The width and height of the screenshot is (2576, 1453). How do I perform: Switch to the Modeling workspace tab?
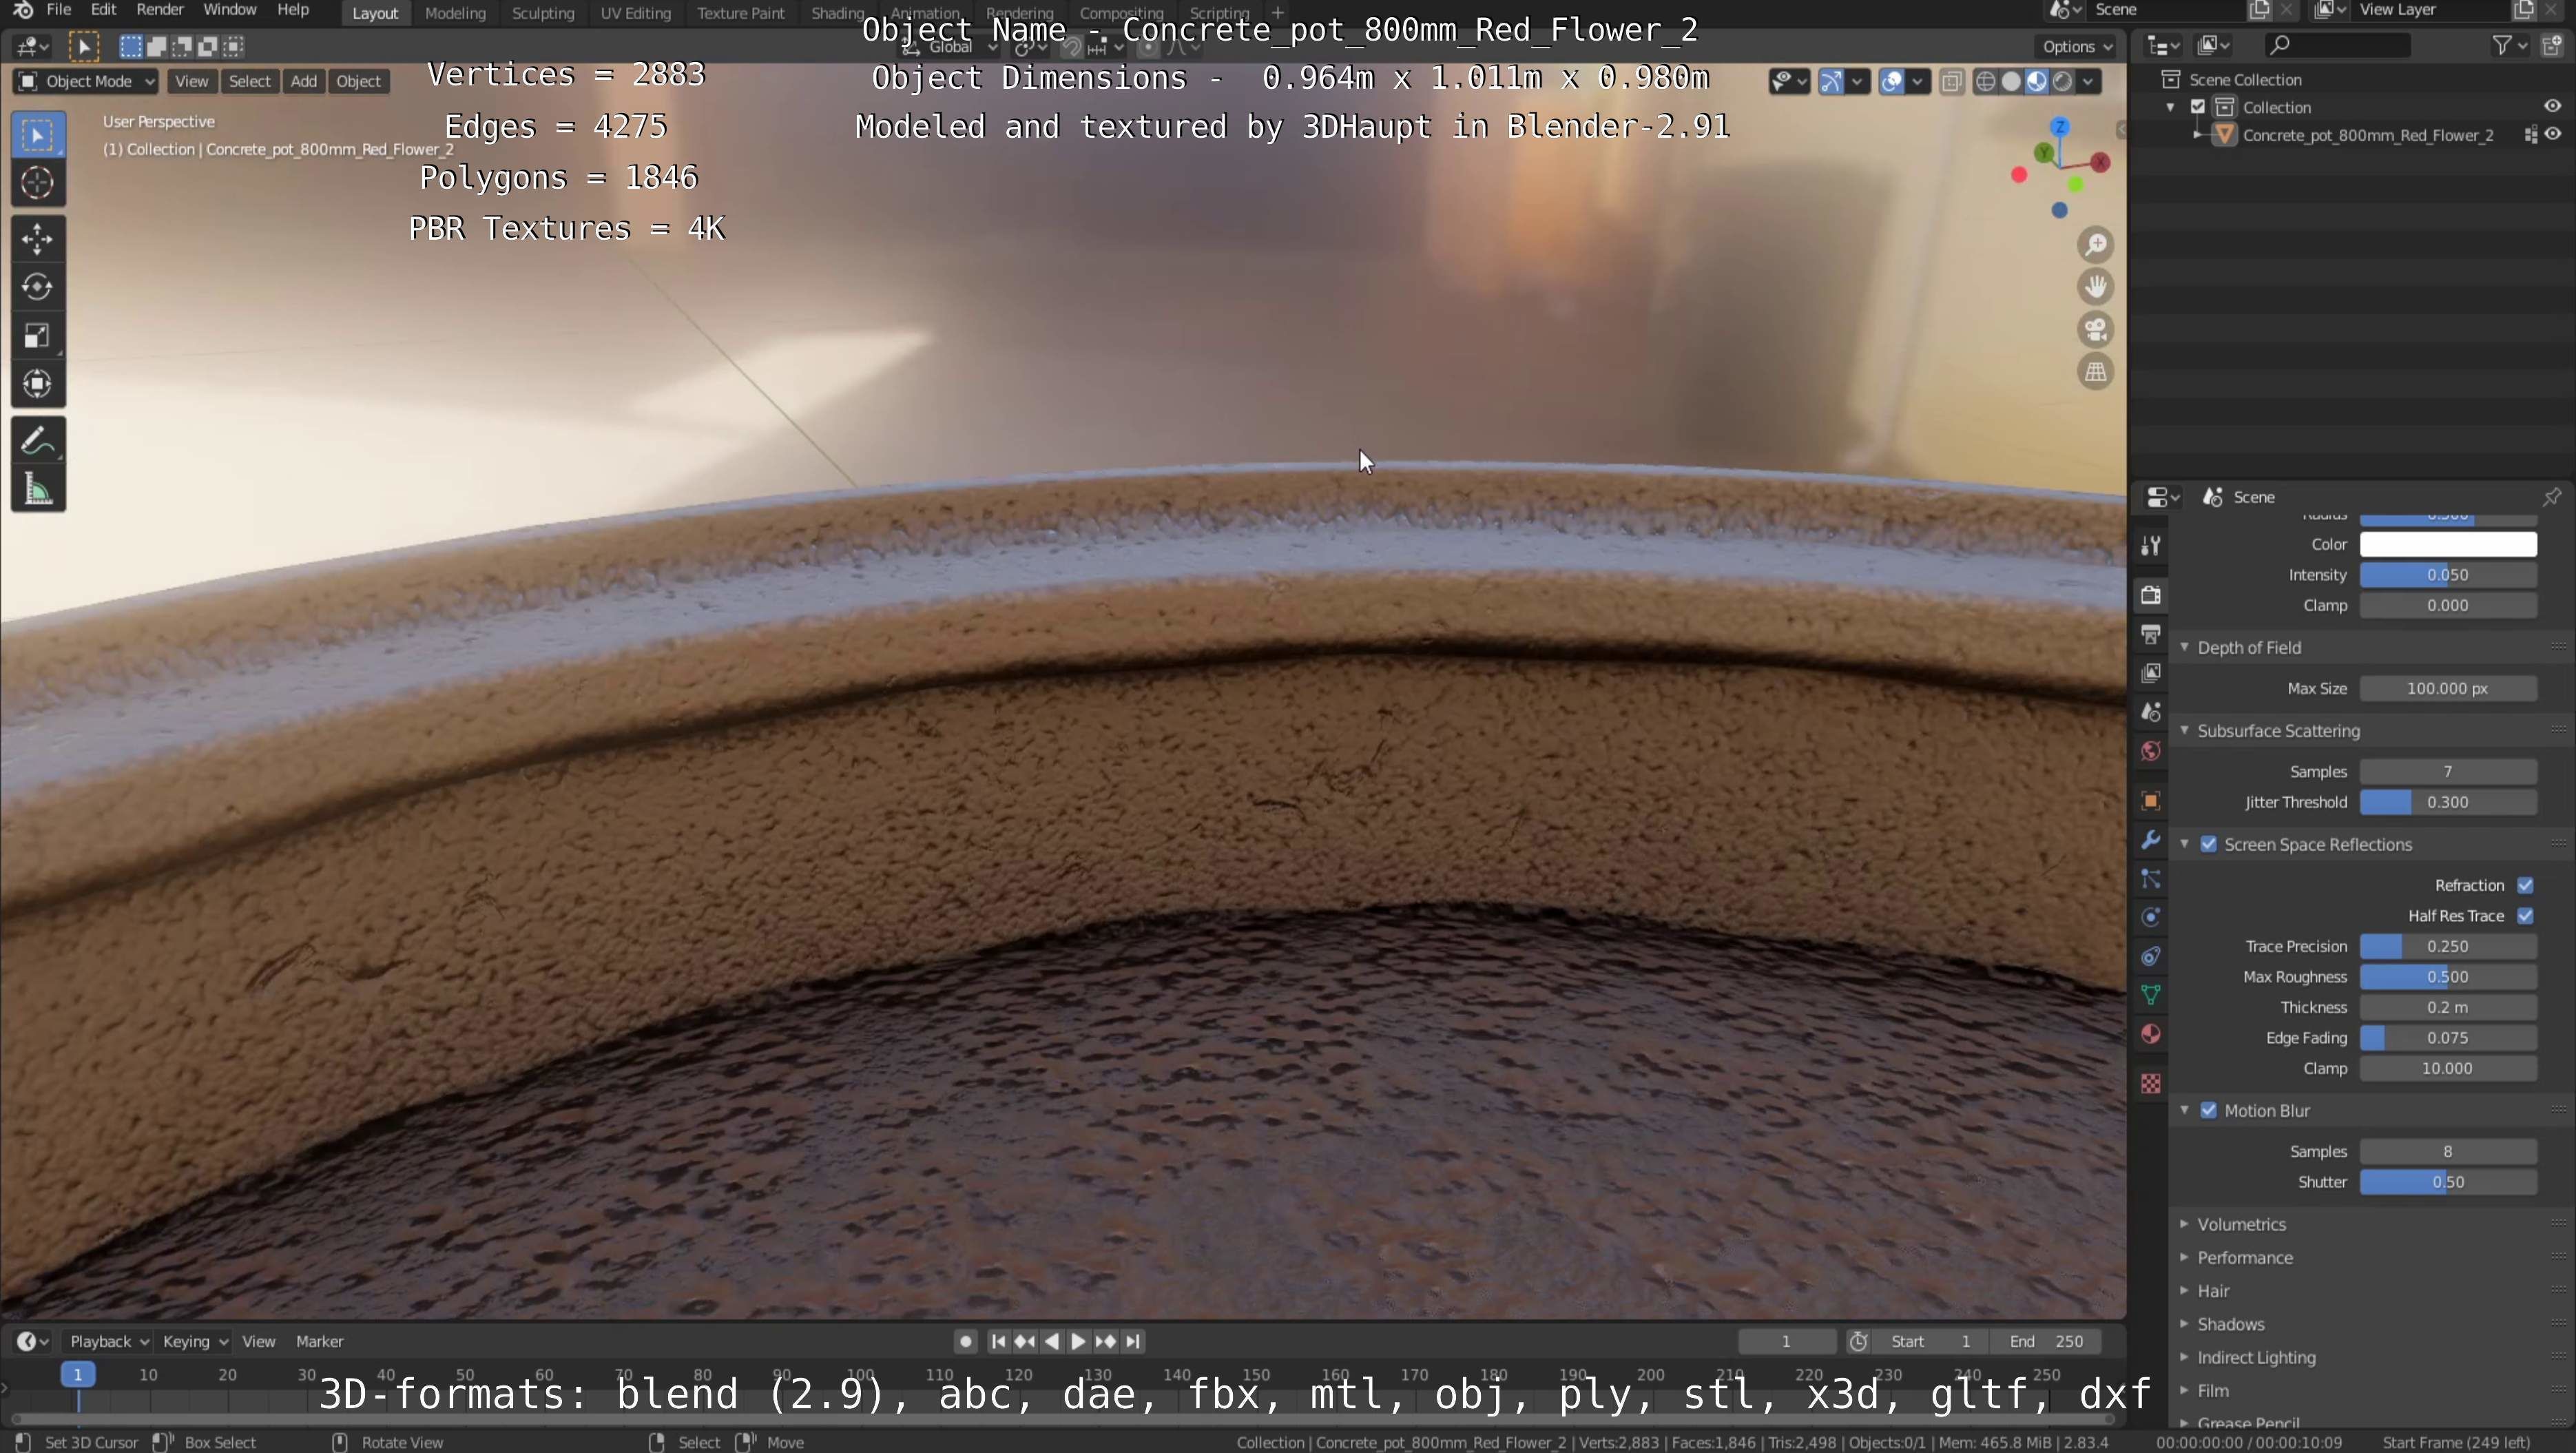click(x=455, y=13)
